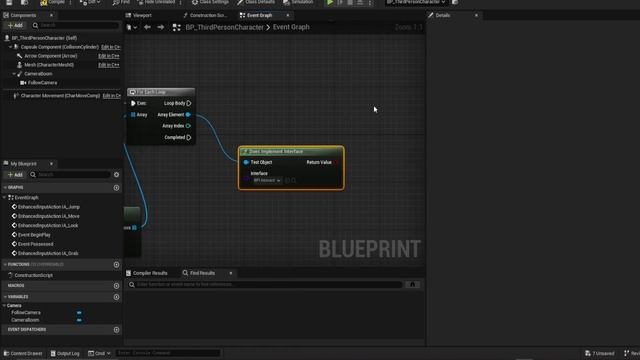Click Add button in Components panel
Image resolution: width=640 pixels, height=360 pixels.
(x=16, y=25)
